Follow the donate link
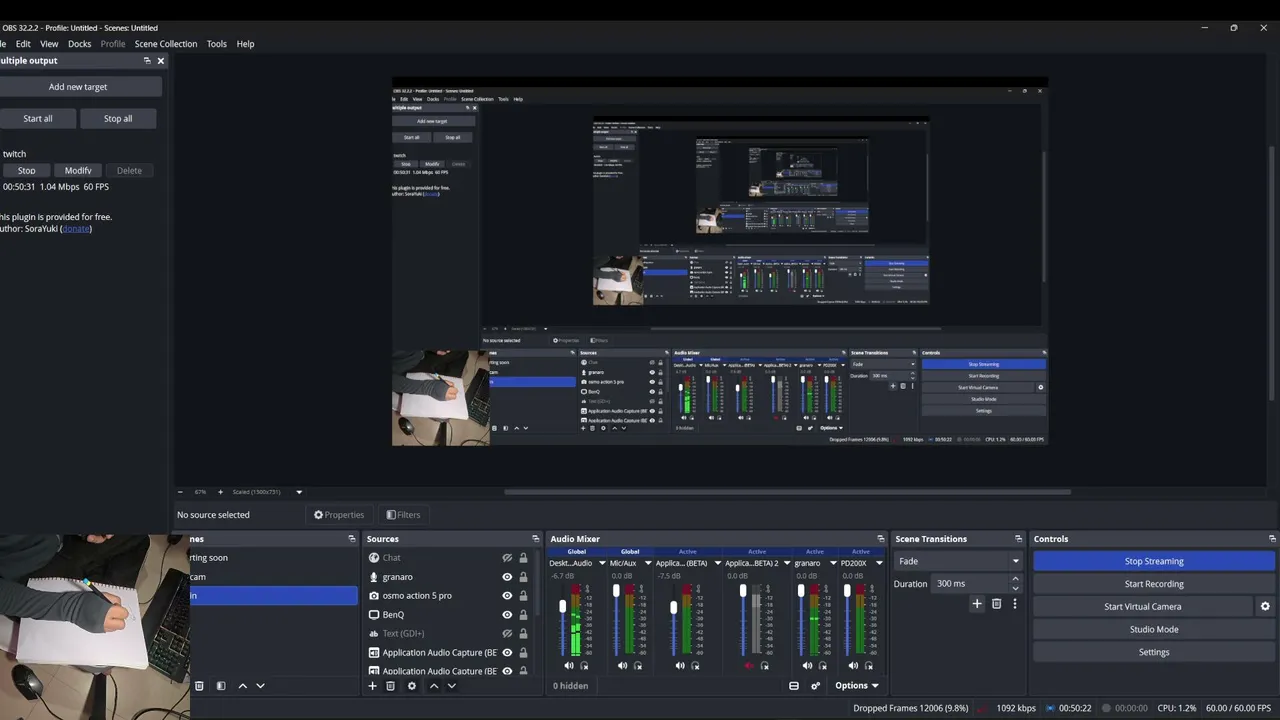 [x=77, y=229]
